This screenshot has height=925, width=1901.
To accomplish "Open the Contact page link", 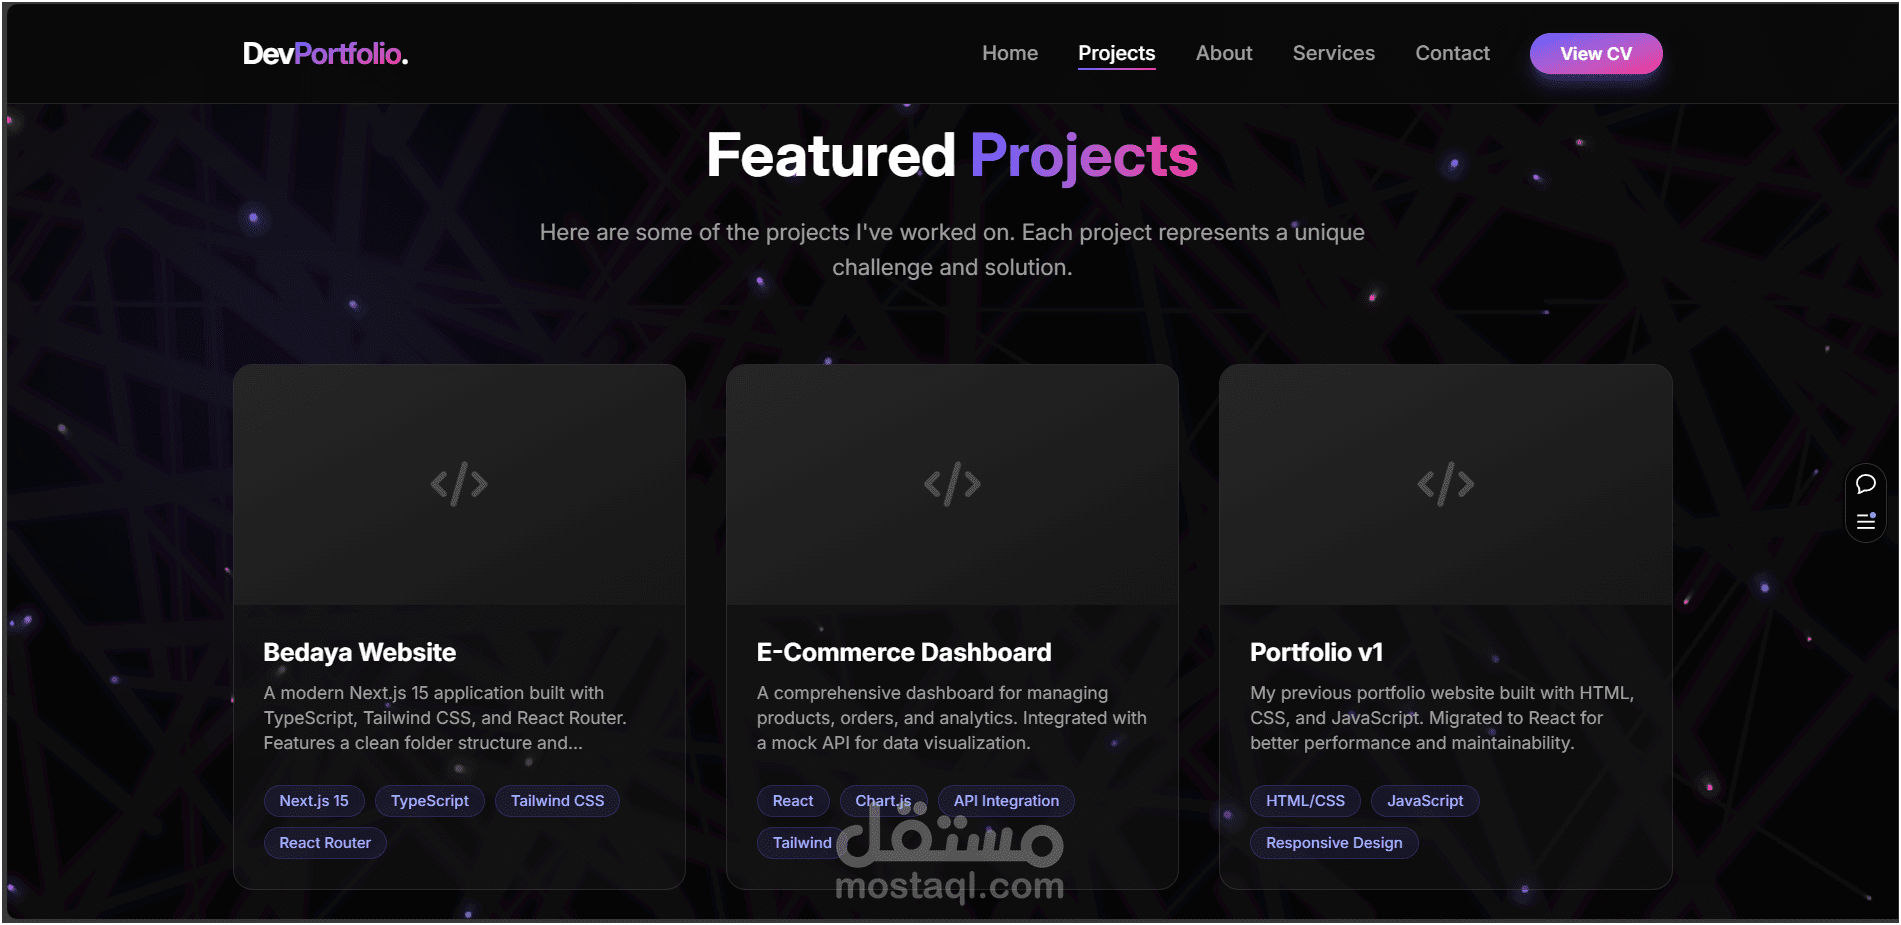I will 1452,53.
